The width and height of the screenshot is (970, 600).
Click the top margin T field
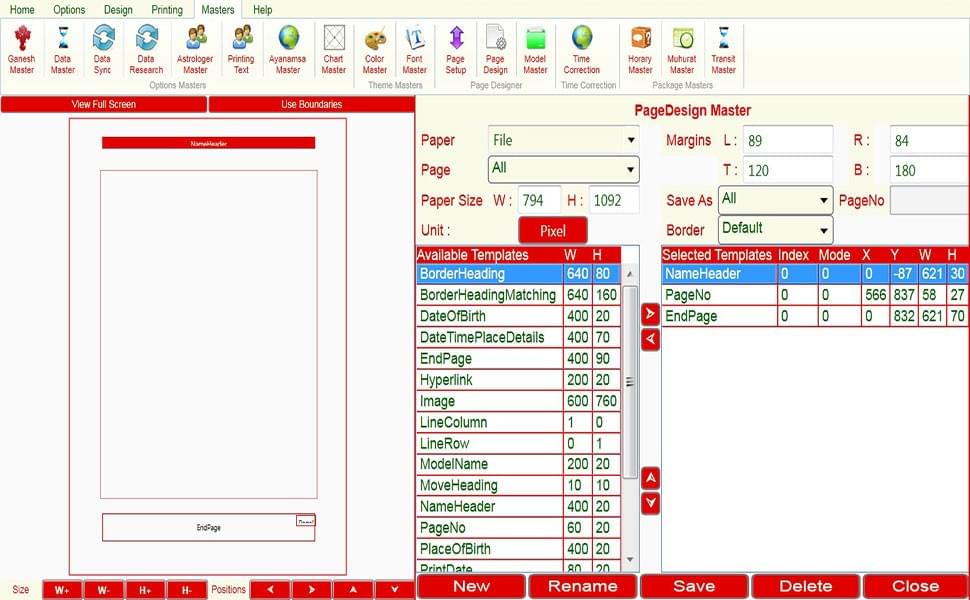788,170
